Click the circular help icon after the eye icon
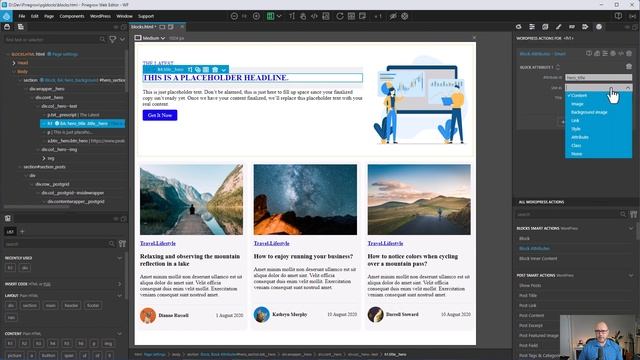The width and height of the screenshot is (640, 360). click(x=404, y=16)
